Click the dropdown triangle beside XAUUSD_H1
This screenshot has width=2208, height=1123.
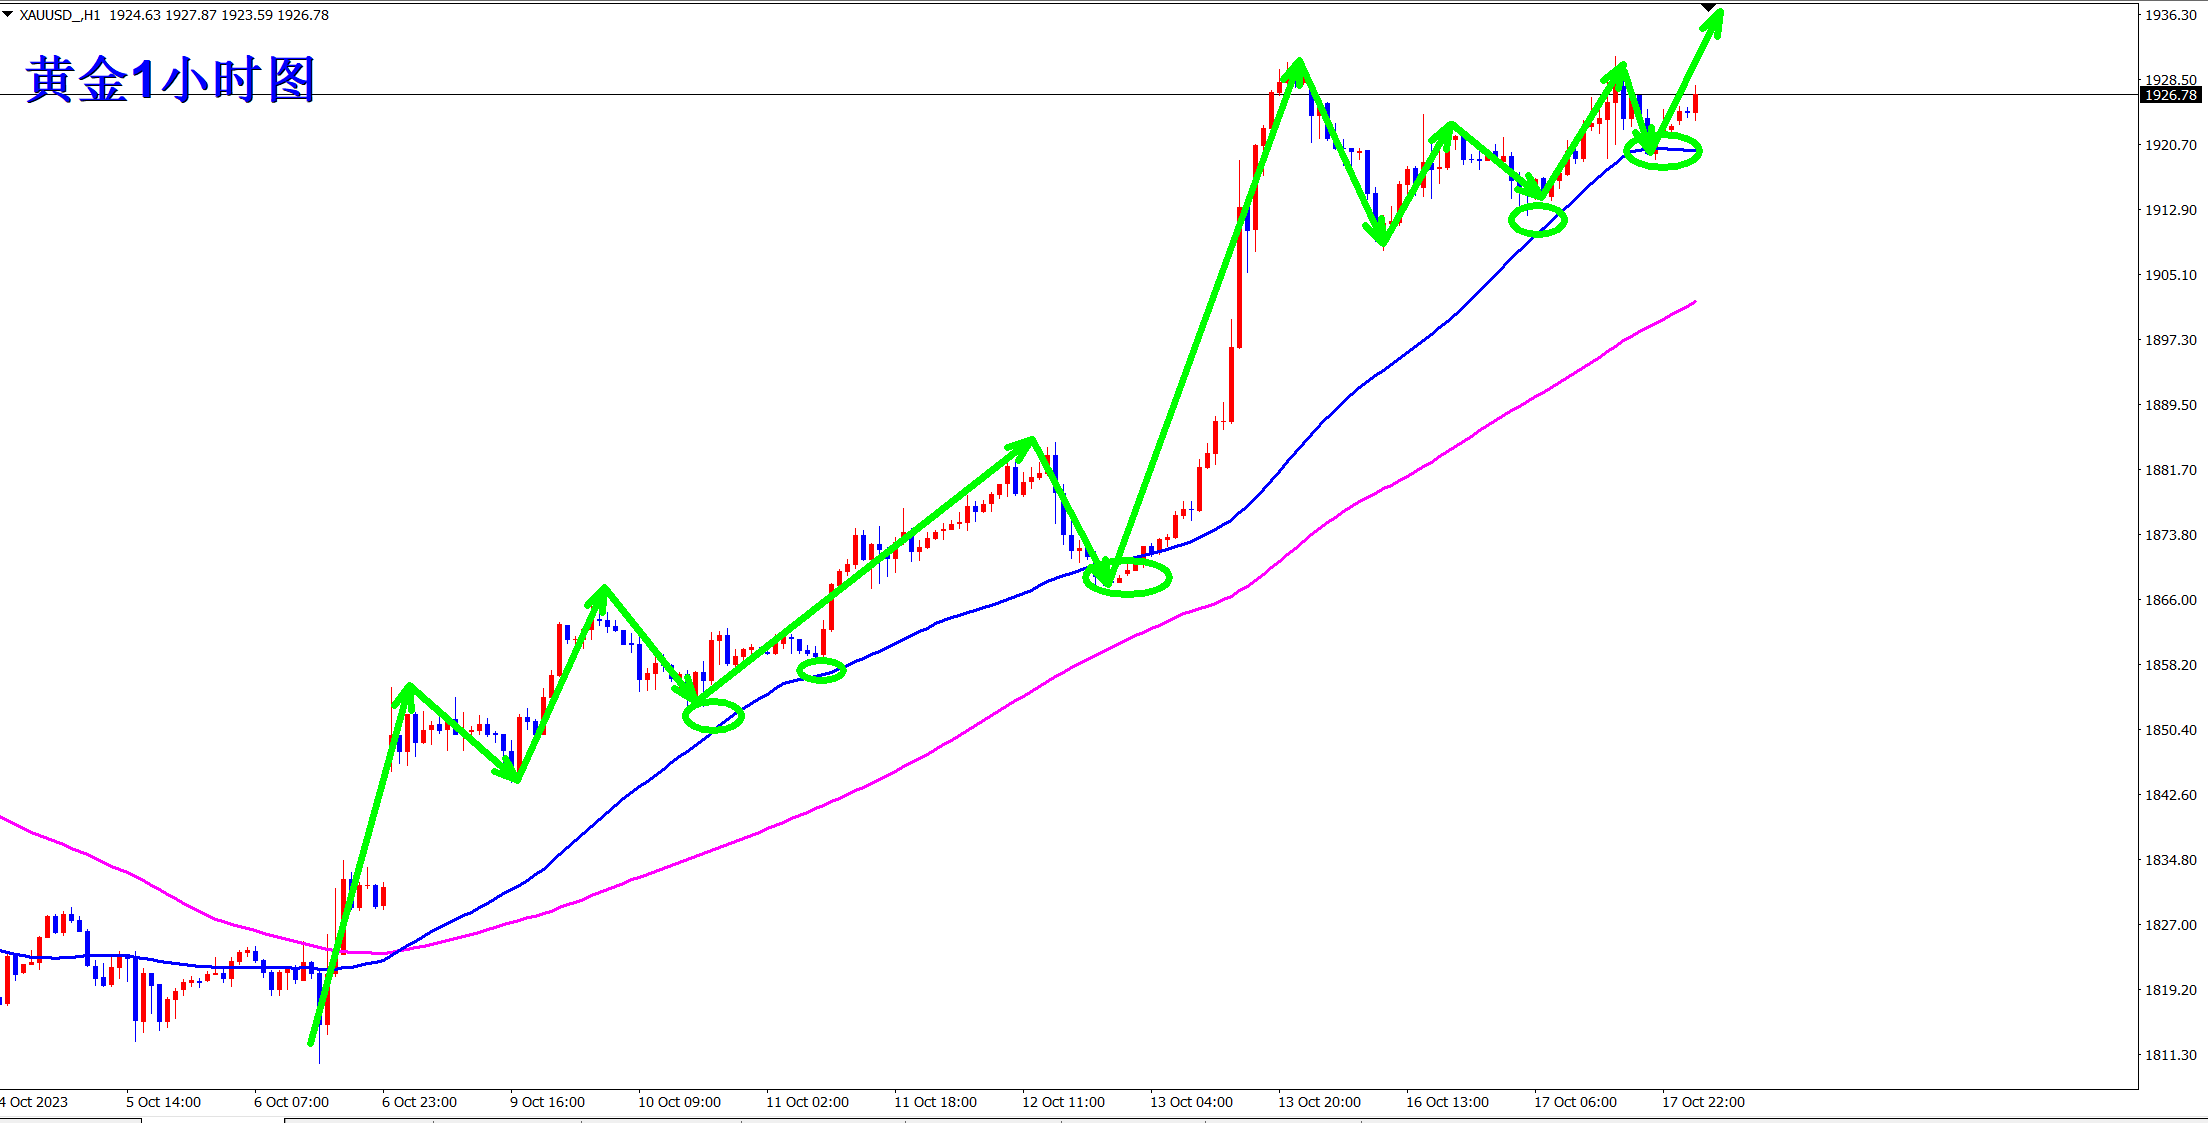click(8, 14)
